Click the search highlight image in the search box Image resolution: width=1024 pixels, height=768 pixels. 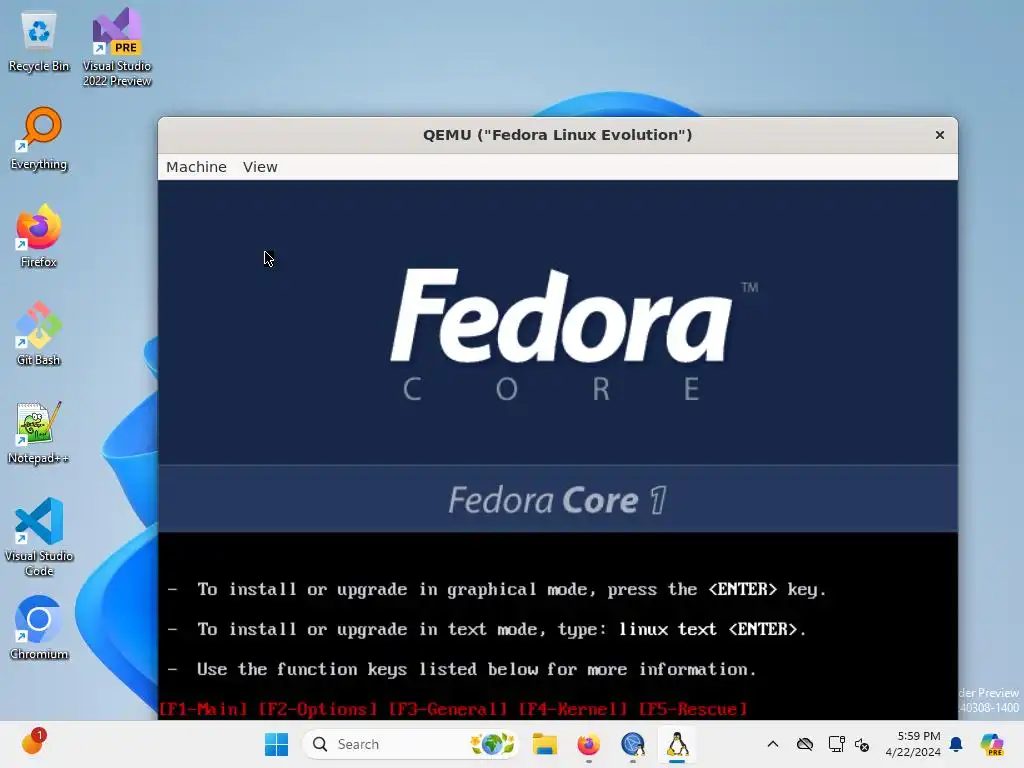pyautogui.click(x=492, y=744)
